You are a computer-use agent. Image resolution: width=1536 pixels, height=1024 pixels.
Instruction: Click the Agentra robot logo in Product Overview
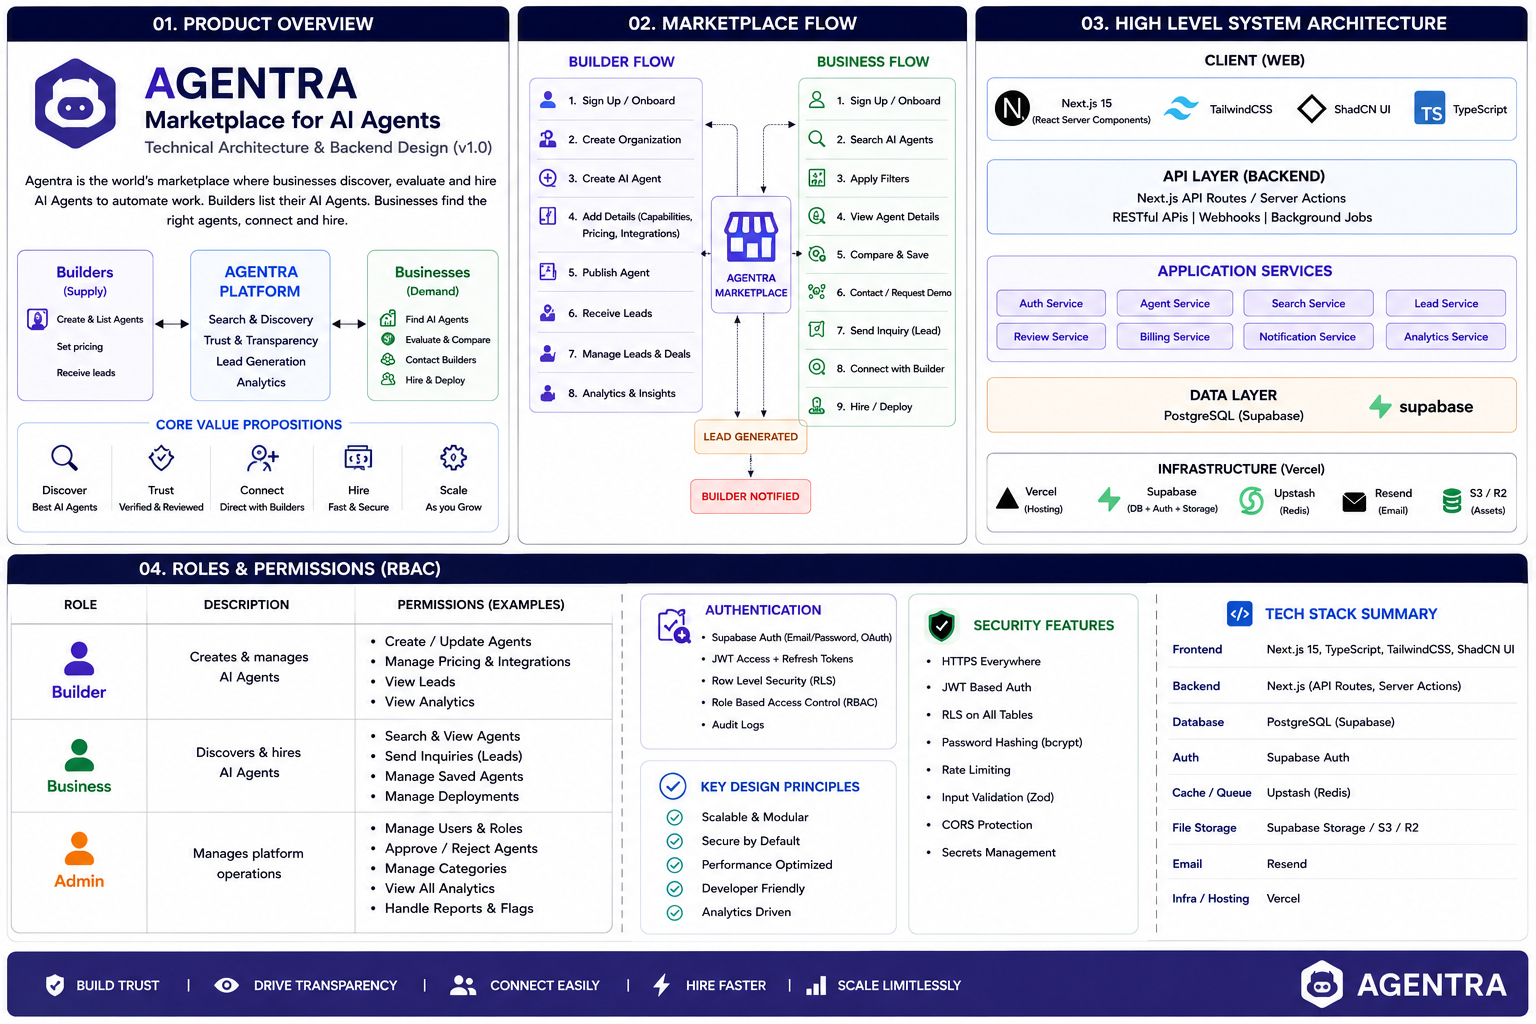(x=75, y=103)
